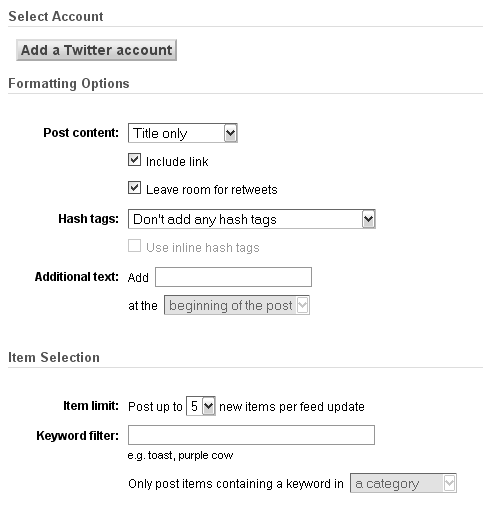Open the Hash tags dropdown
Screen dimensions: 490x507
coord(252,219)
